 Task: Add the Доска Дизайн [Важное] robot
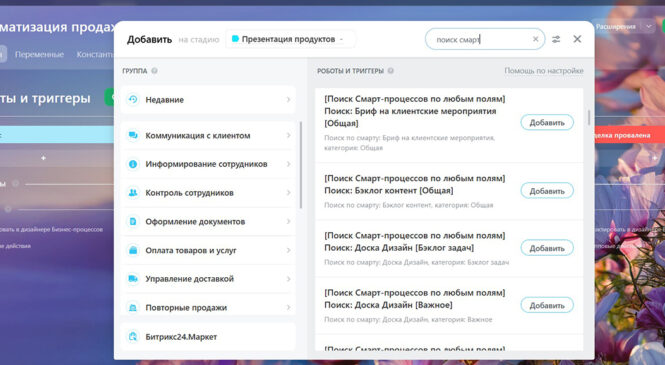[547, 305]
